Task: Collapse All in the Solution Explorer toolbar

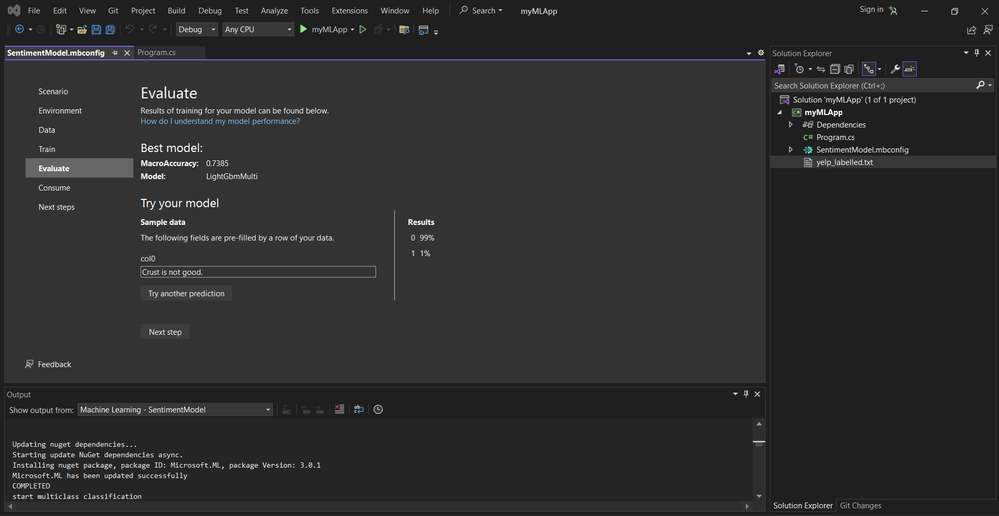Action: point(835,69)
